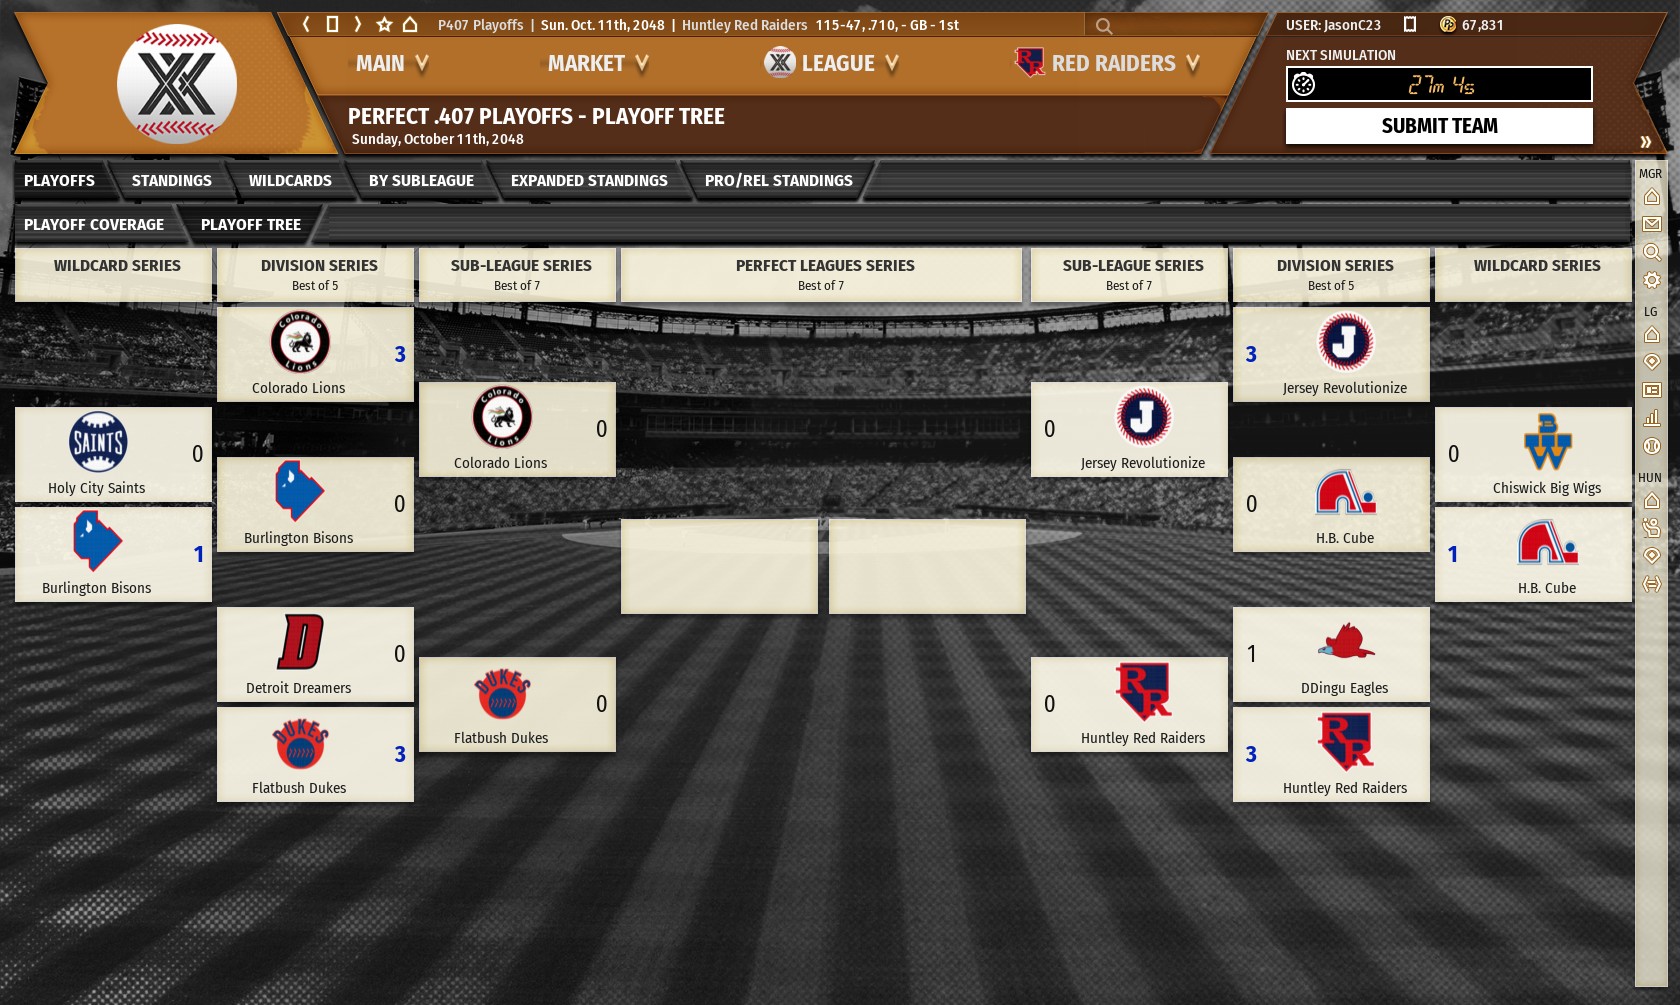The width and height of the screenshot is (1680, 1005).
Task: Click the "67,831" points balance
Action: pos(1482,25)
